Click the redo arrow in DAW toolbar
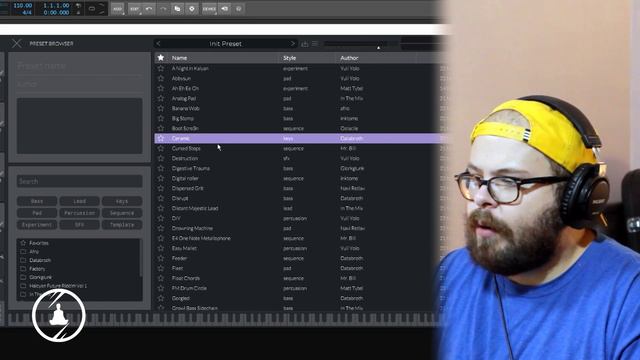This screenshot has width=640, height=360. click(163, 9)
